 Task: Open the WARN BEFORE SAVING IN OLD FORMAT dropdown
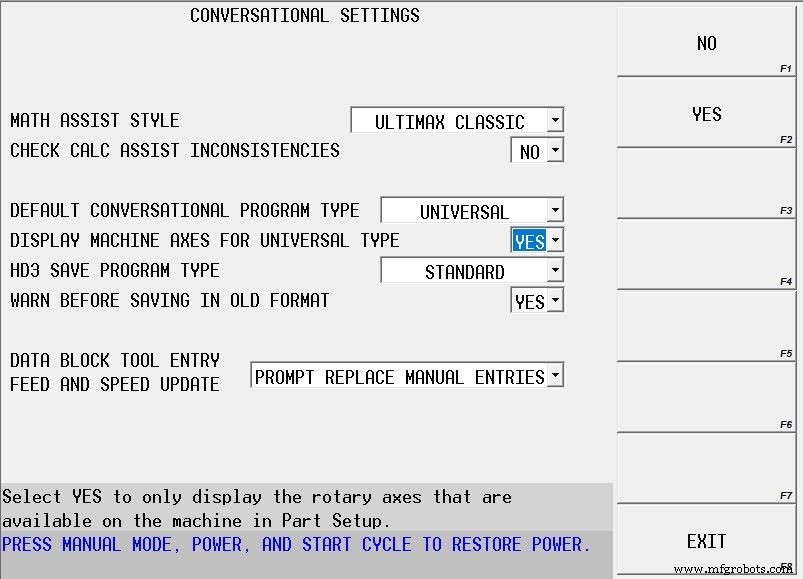(555, 300)
